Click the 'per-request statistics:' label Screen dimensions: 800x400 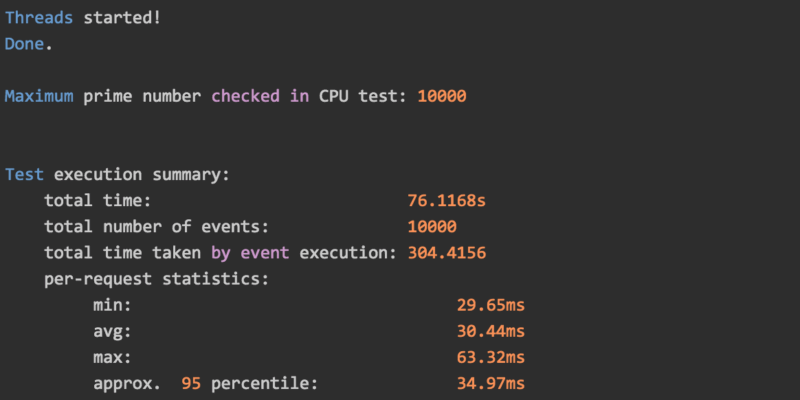(x=156, y=279)
